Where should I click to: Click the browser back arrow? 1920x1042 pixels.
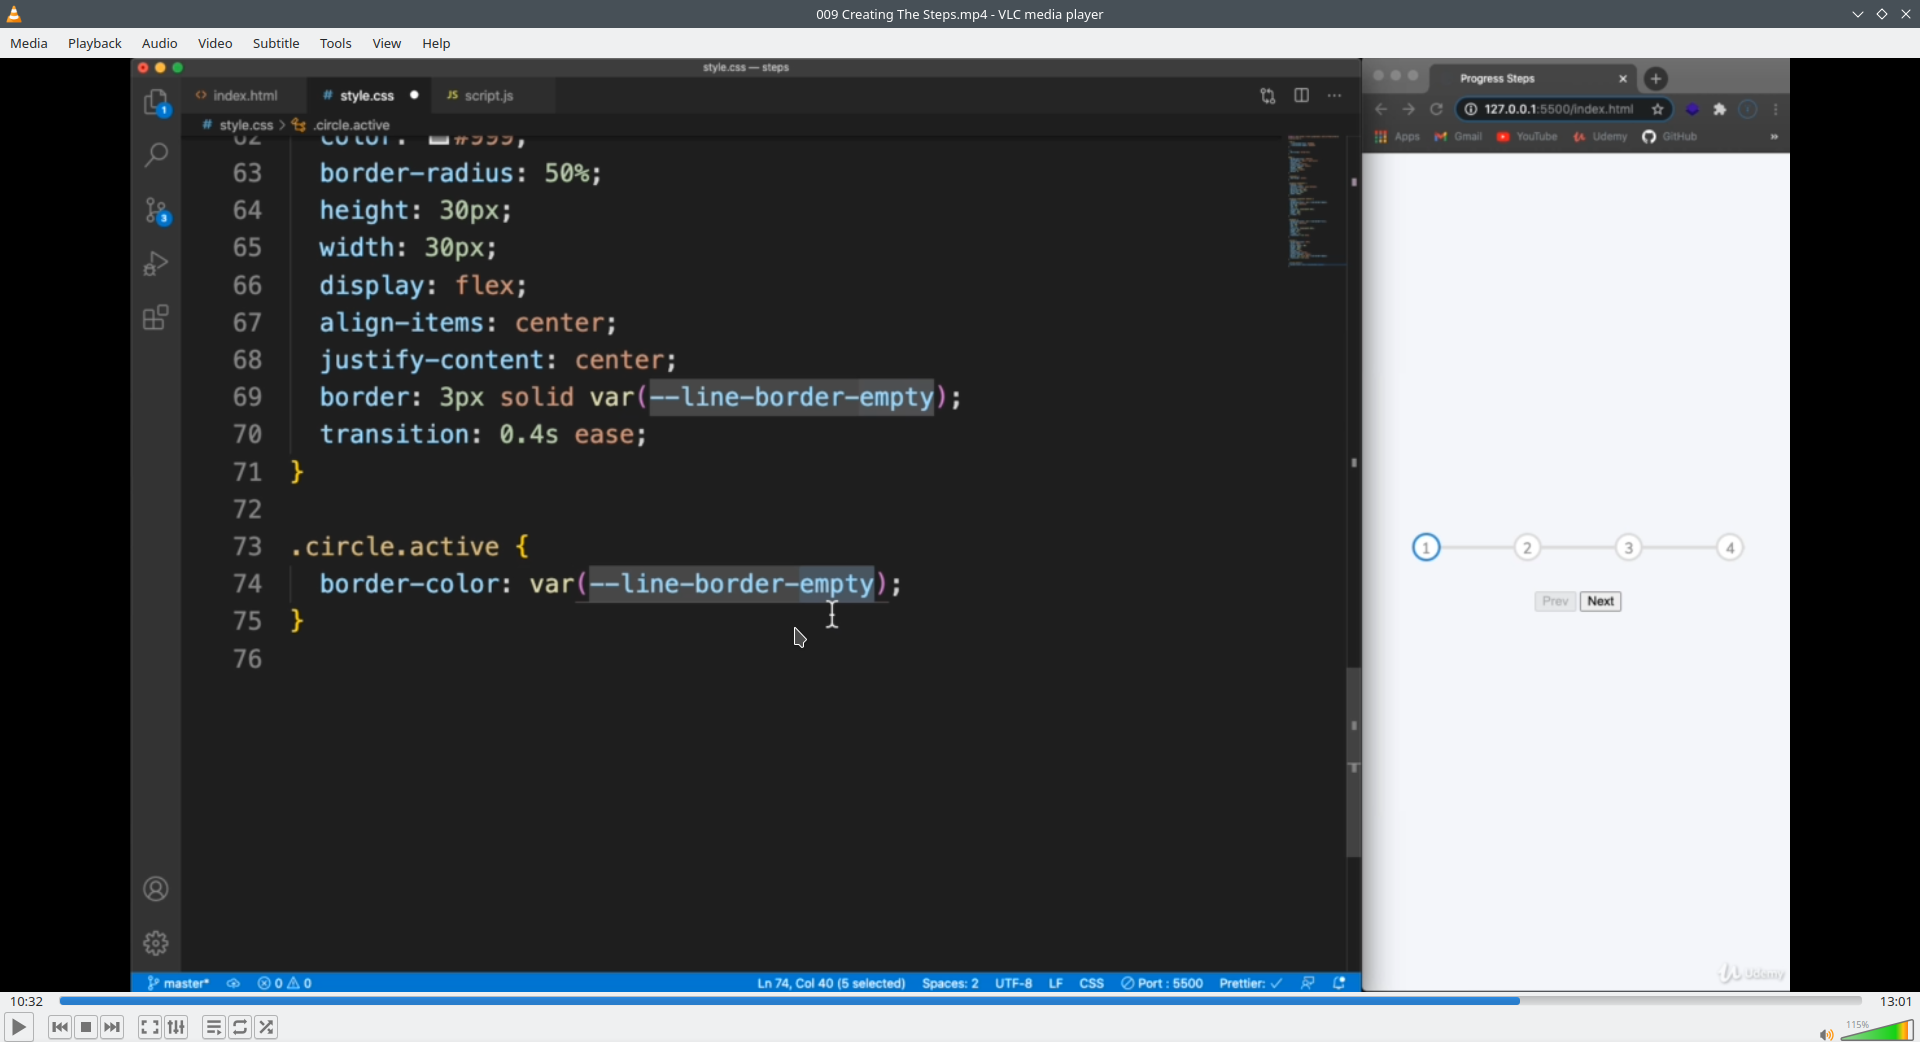(x=1381, y=109)
